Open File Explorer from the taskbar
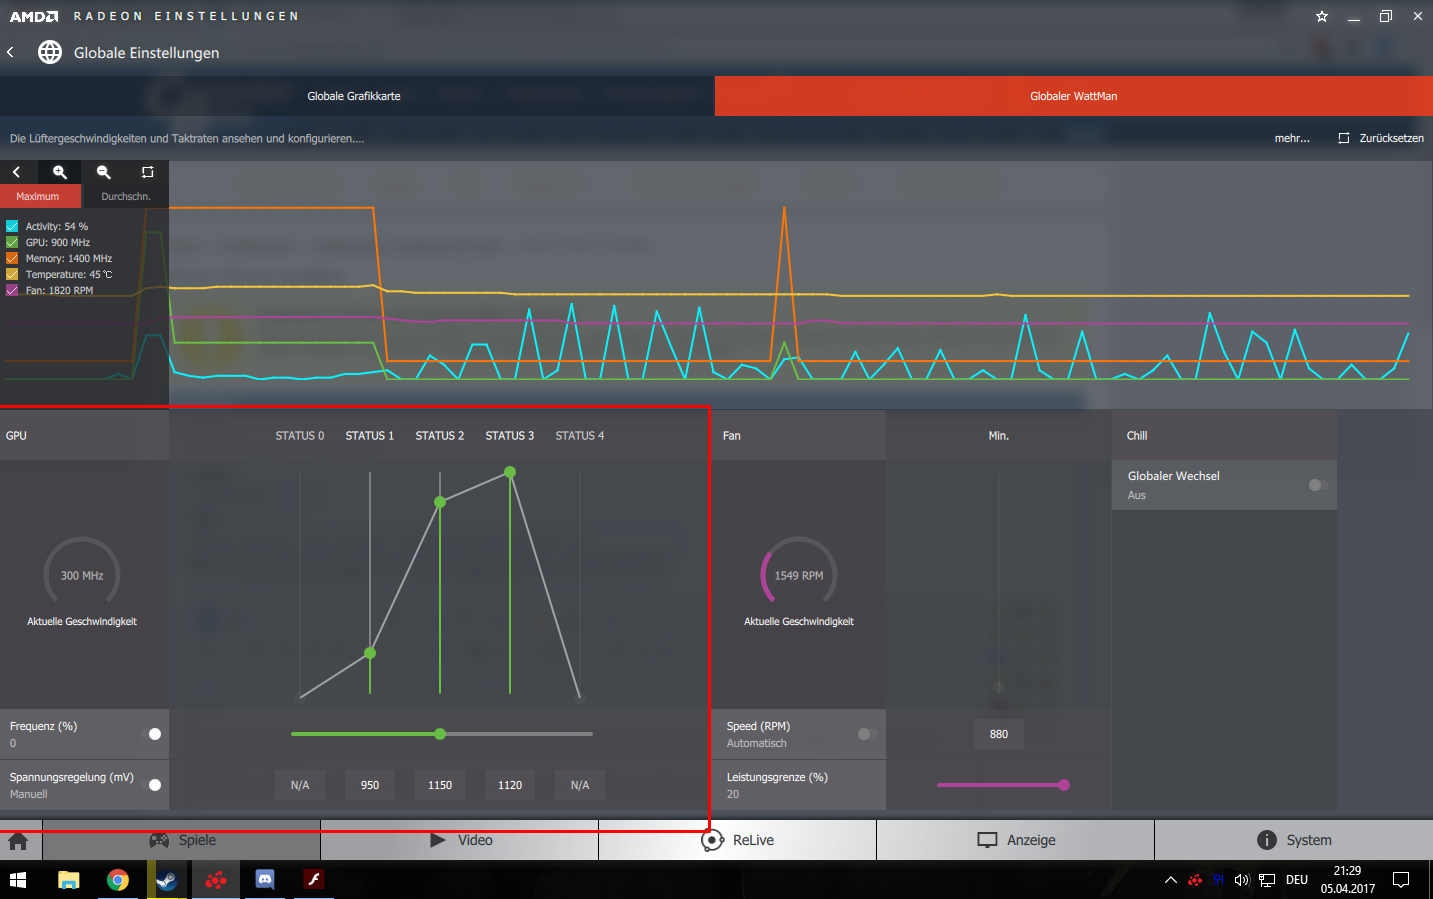 [68, 880]
